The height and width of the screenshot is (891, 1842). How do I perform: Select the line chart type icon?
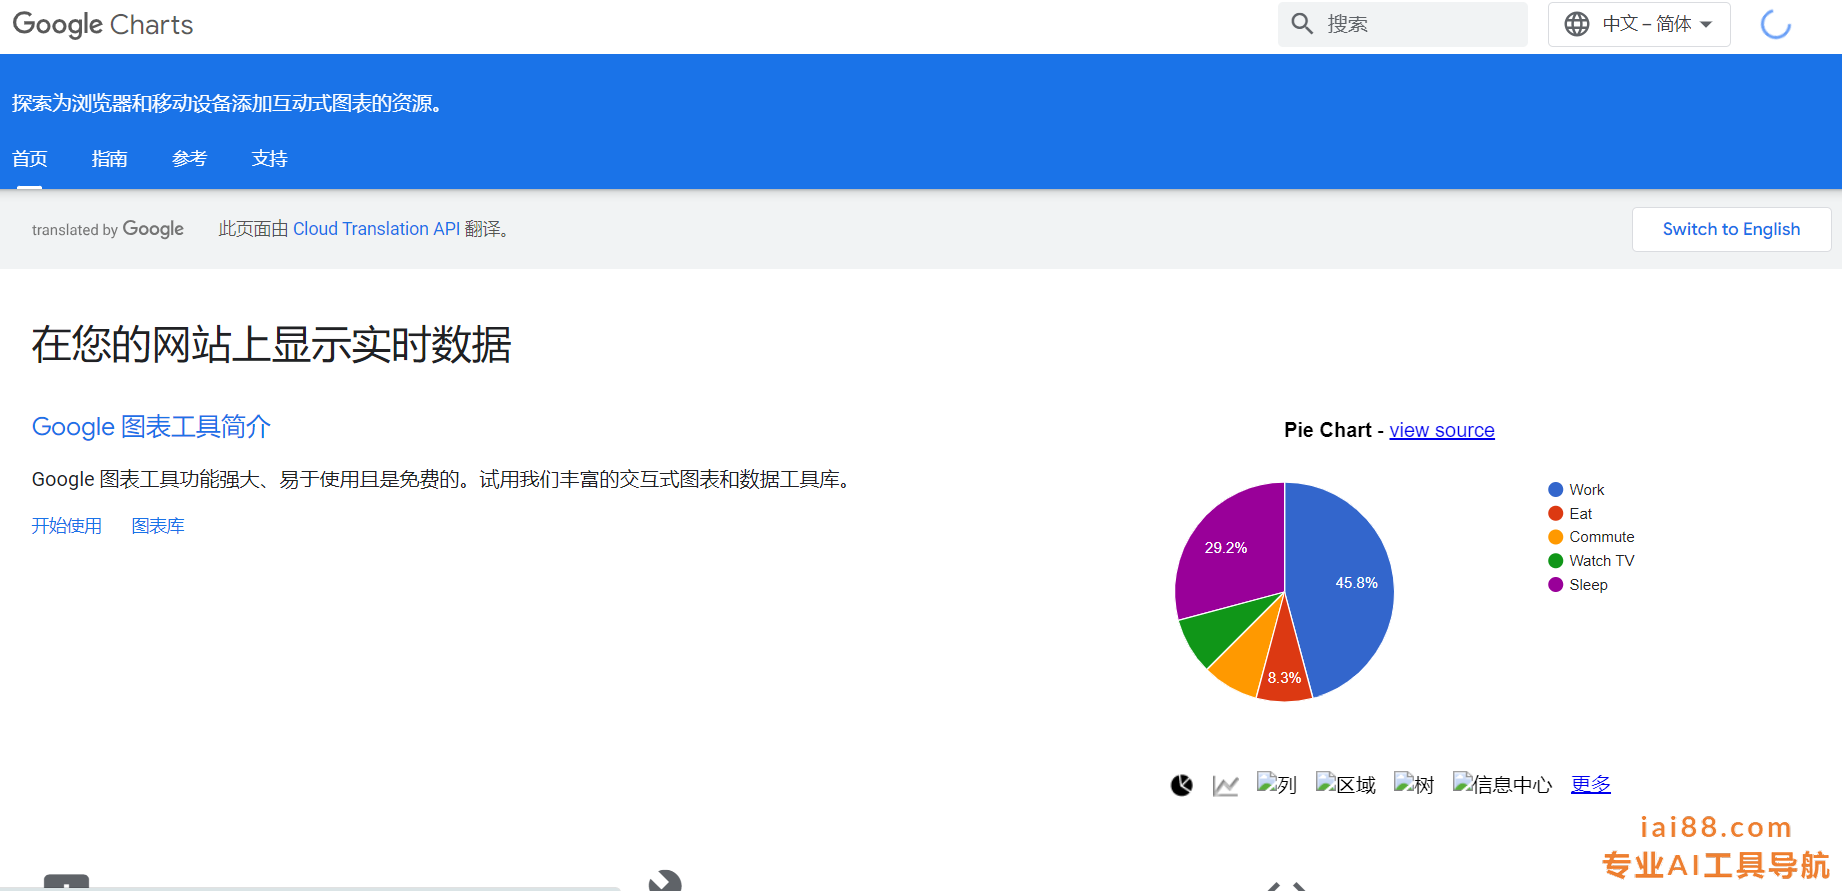1225,785
